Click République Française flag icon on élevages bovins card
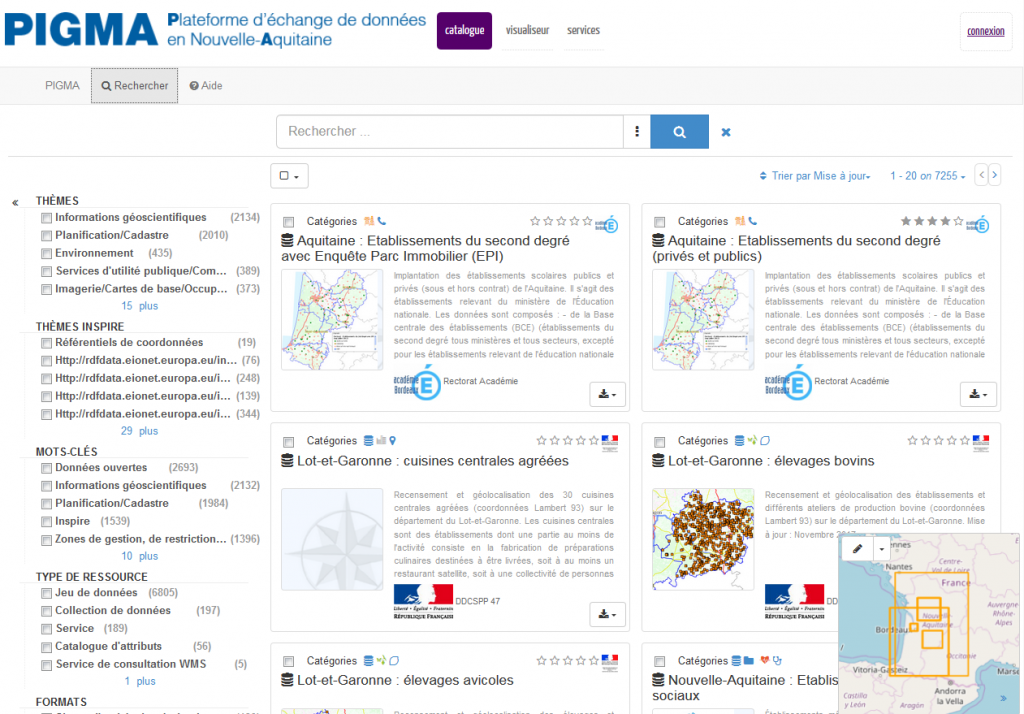Viewport: 1024px width, 714px height. pos(981,444)
